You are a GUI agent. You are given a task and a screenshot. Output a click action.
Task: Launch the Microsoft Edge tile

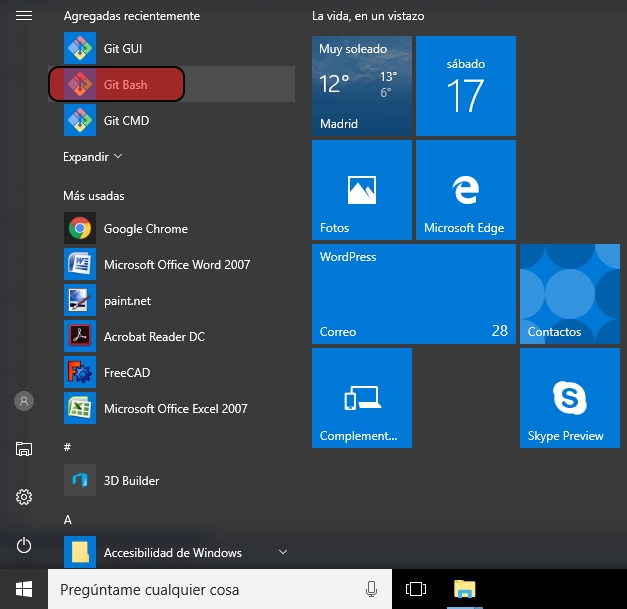[466, 190]
